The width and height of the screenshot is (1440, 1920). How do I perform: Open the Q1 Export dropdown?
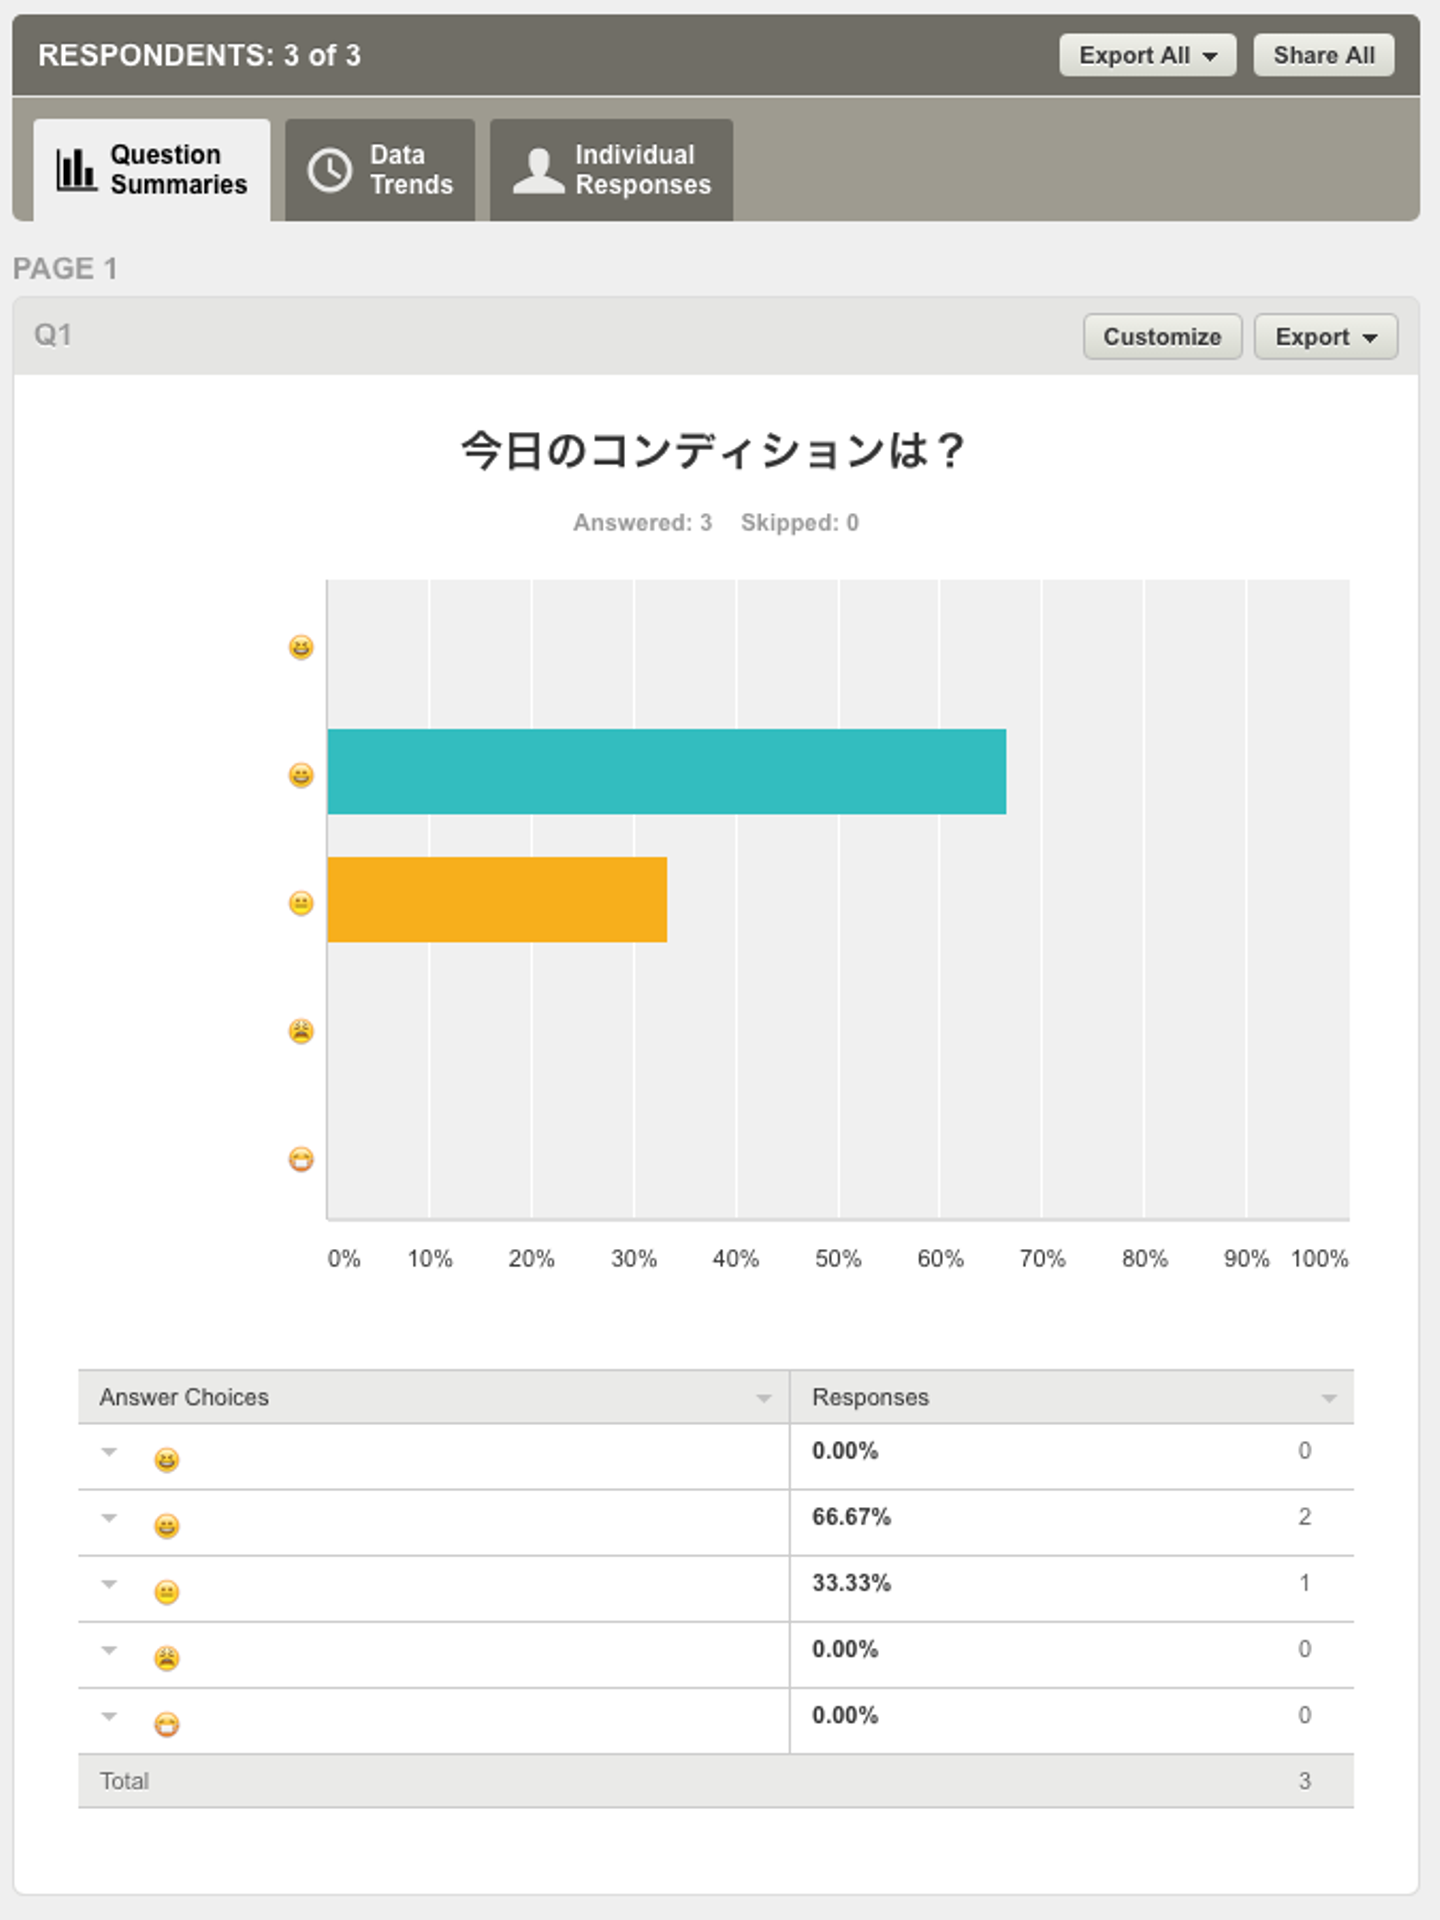1325,337
